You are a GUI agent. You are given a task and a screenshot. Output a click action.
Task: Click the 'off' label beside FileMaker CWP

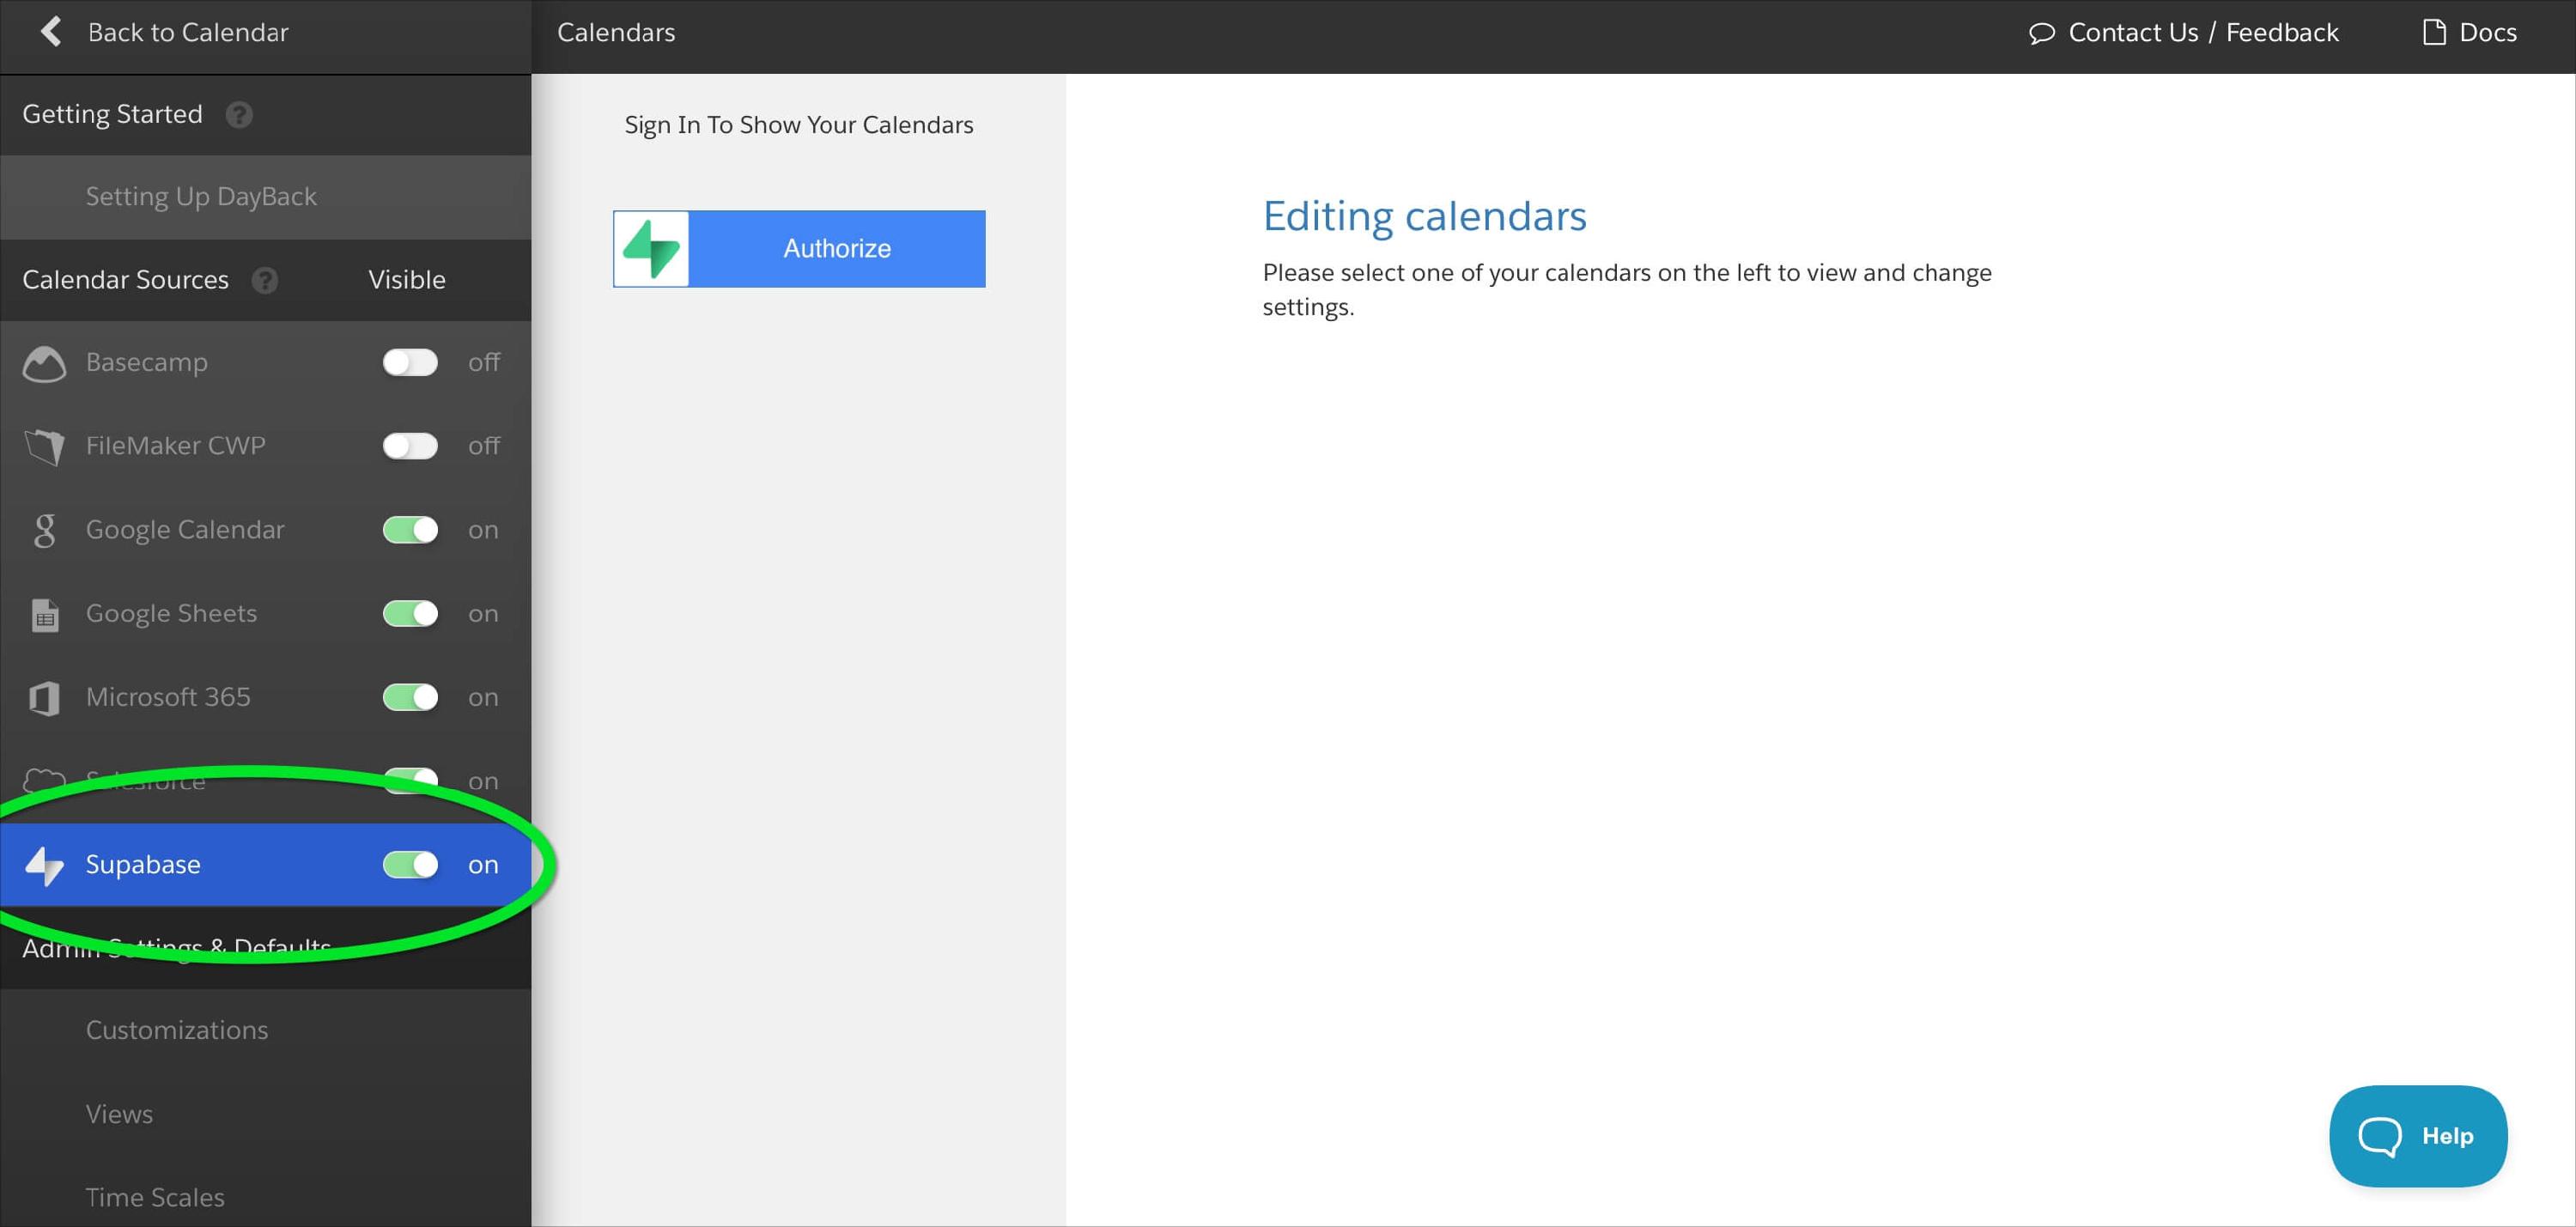(x=484, y=446)
